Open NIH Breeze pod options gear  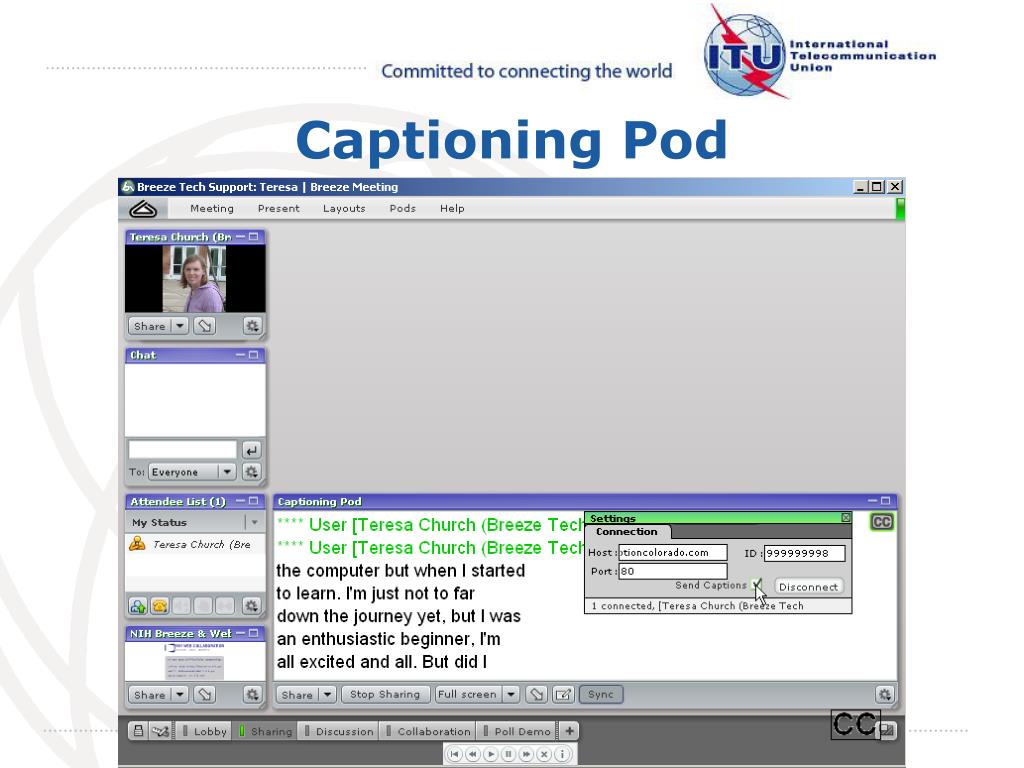pyautogui.click(x=252, y=695)
